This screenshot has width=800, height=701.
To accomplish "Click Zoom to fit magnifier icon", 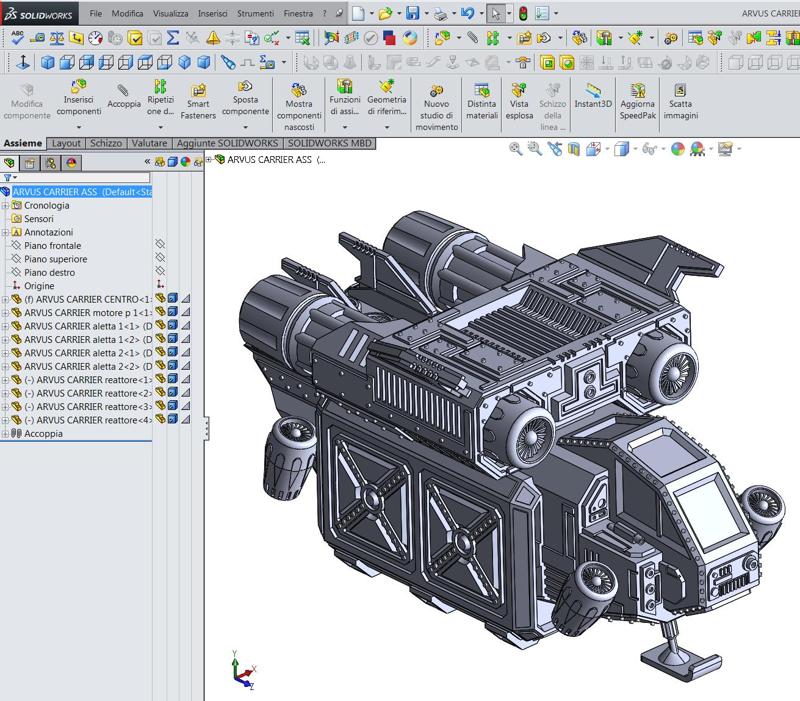I will click(x=516, y=149).
